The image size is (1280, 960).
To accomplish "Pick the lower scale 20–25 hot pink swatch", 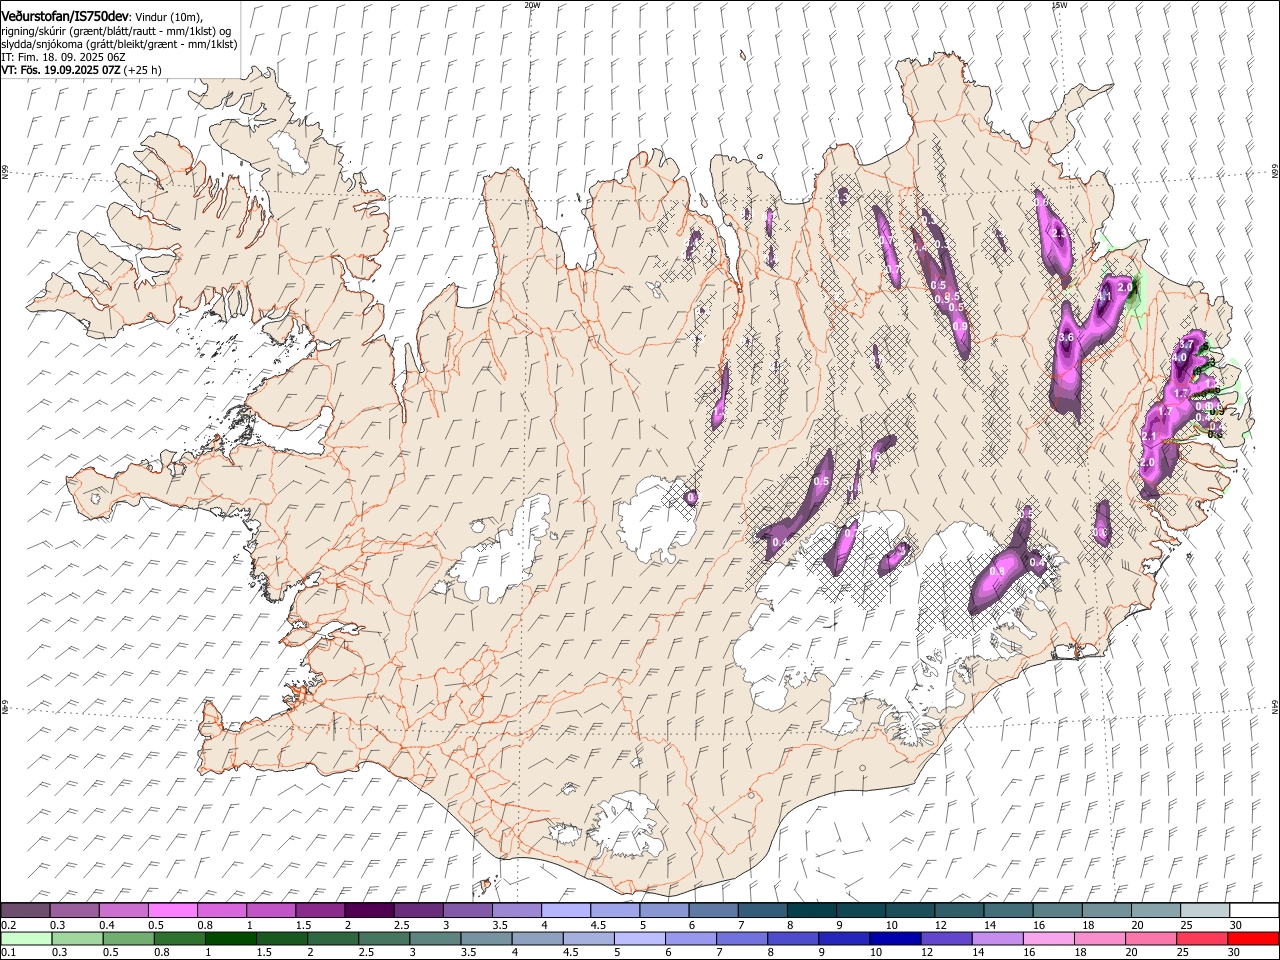I will click(x=1151, y=939).
